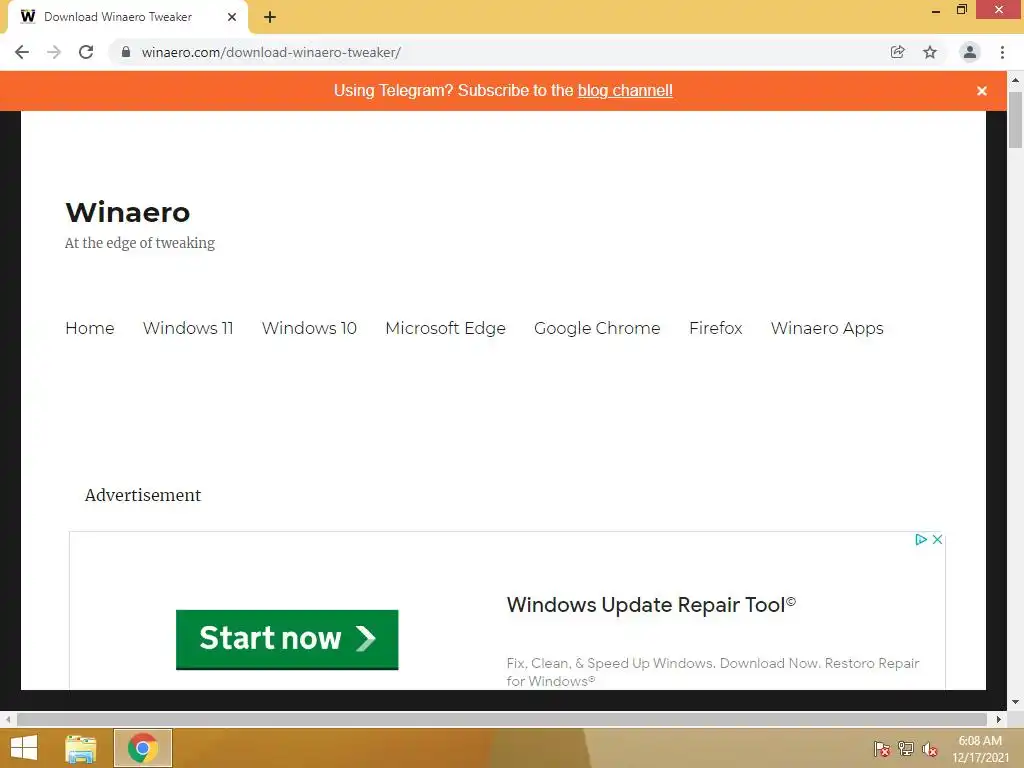Launch File Explorer from taskbar
The image size is (1024, 768).
pyautogui.click(x=80, y=748)
